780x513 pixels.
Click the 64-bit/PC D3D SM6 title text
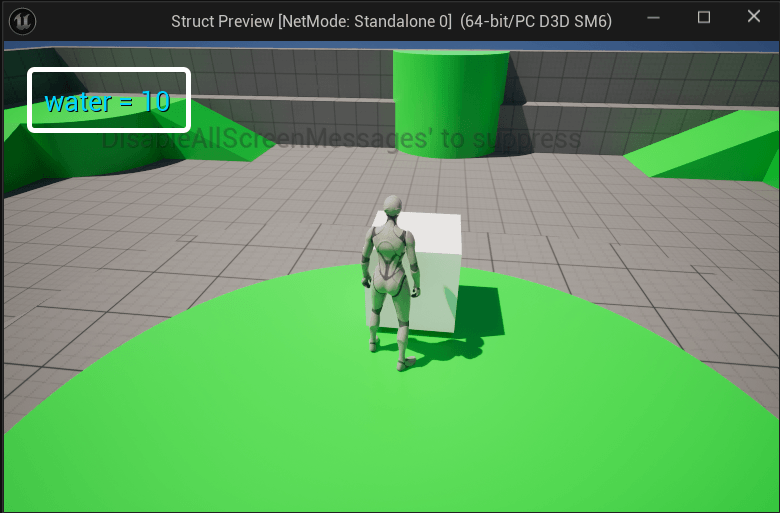[x=536, y=21]
